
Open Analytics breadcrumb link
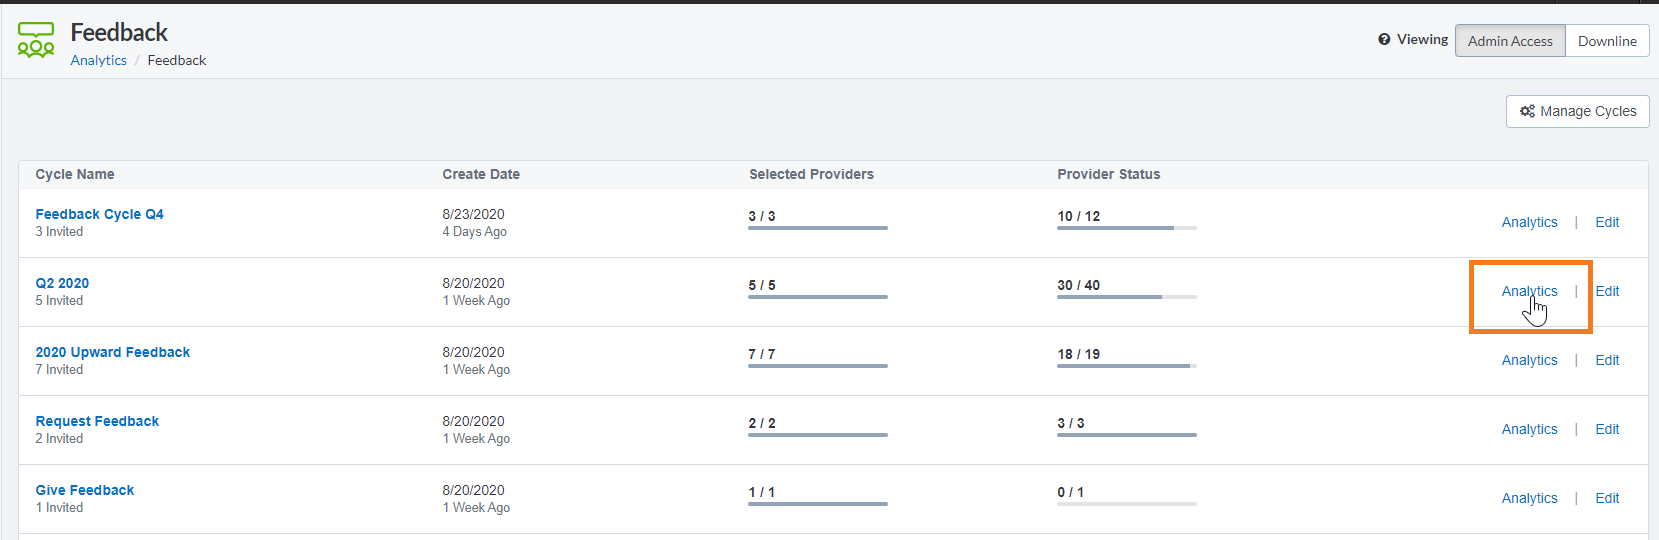click(99, 60)
